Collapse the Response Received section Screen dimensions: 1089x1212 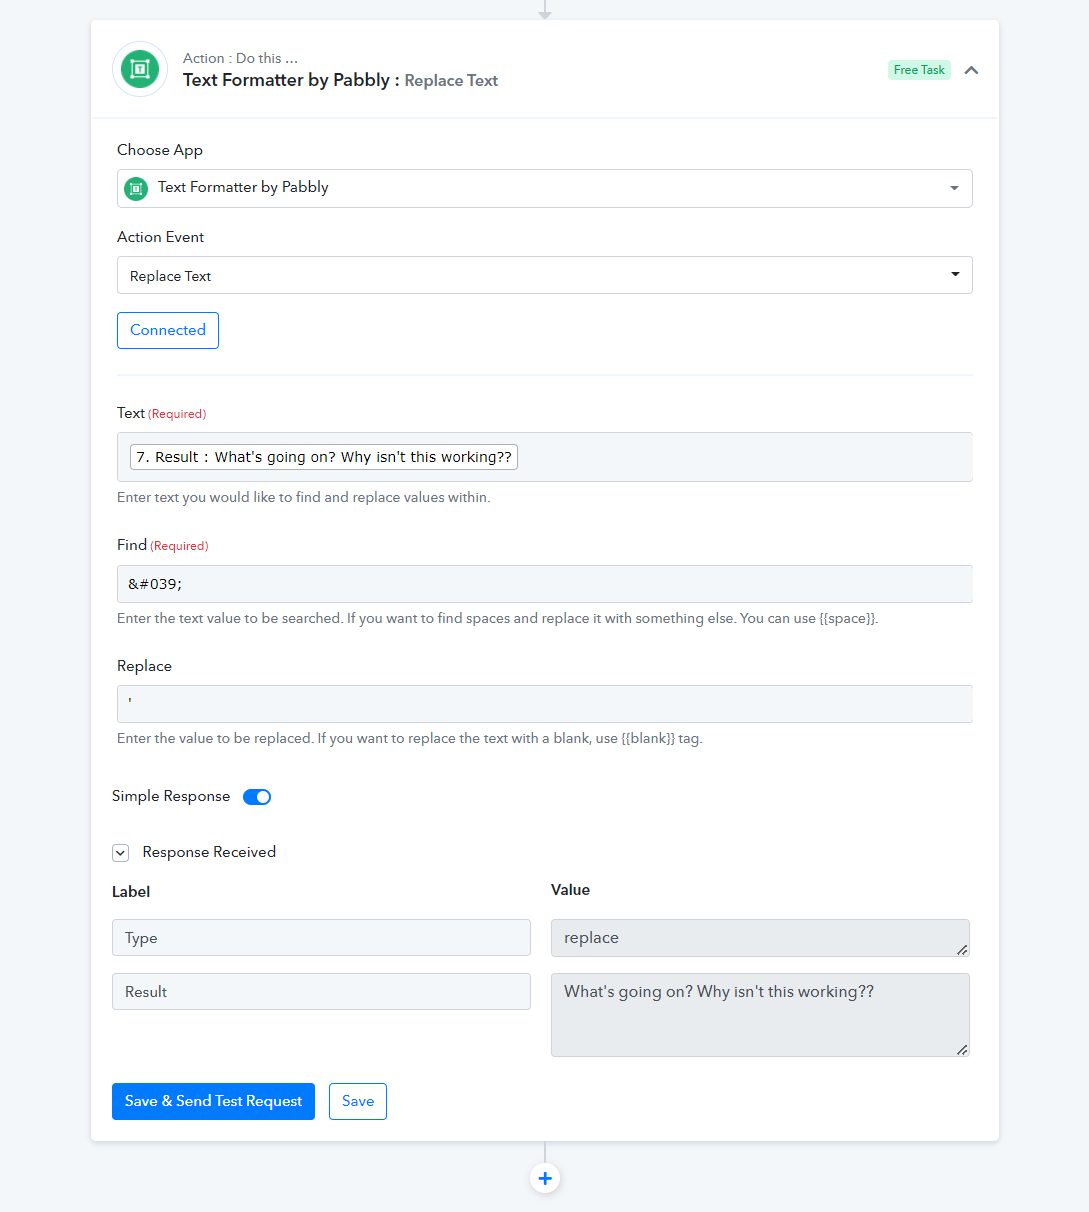tap(121, 853)
